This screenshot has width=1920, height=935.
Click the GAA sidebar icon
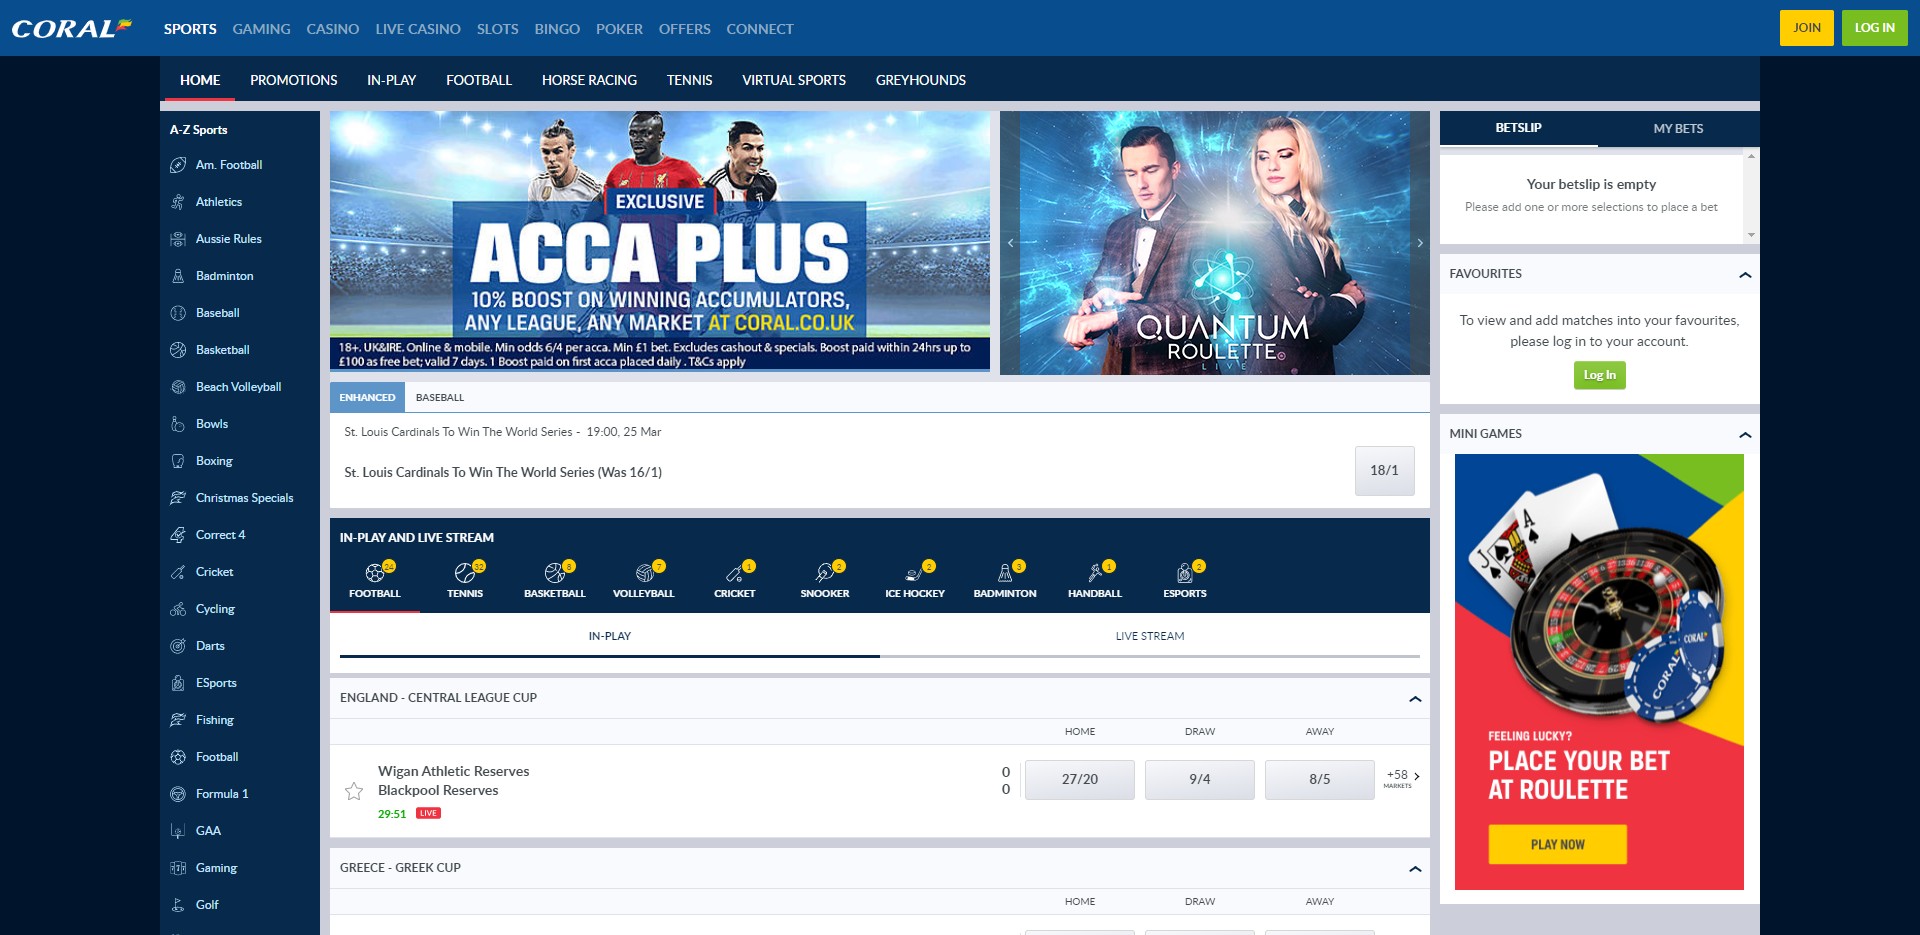178,831
